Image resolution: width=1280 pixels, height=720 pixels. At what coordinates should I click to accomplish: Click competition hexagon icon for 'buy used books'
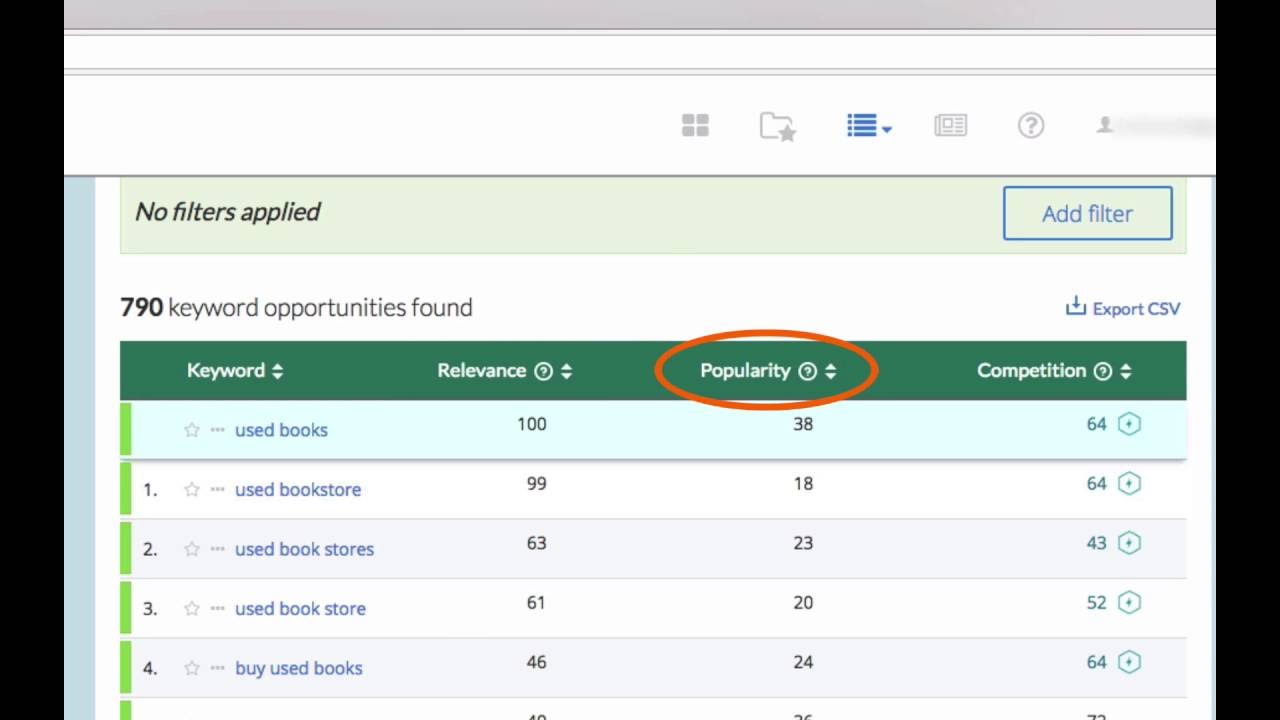(1129, 662)
